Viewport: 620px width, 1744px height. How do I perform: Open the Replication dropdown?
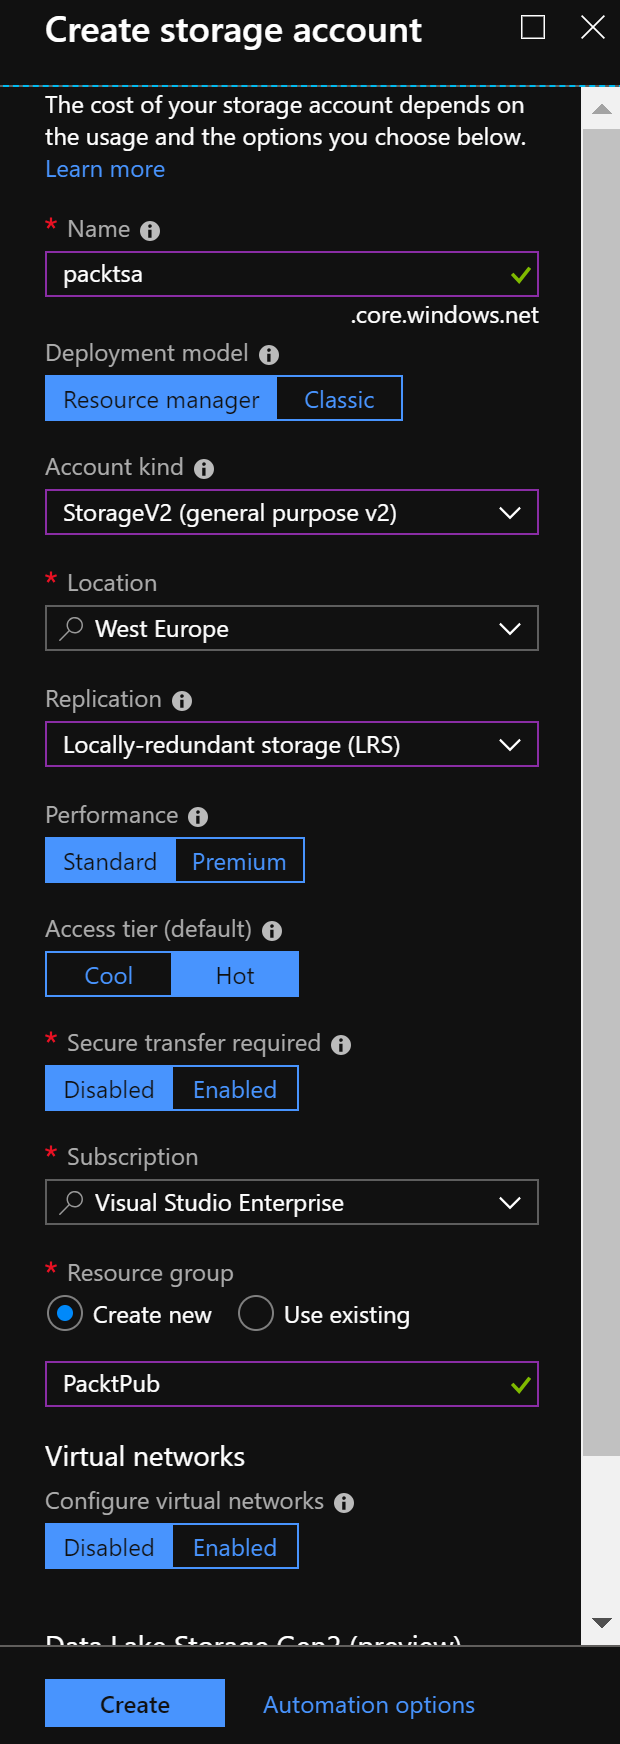[292, 745]
